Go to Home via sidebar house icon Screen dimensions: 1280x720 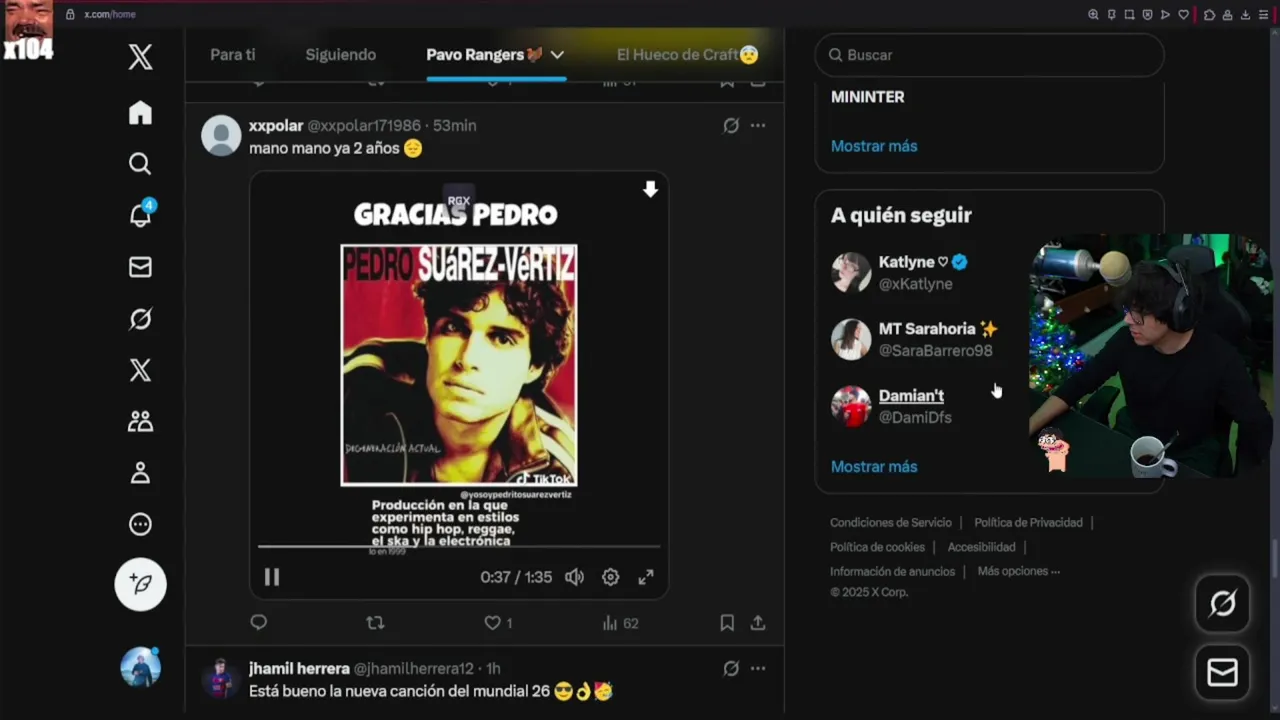pos(140,113)
